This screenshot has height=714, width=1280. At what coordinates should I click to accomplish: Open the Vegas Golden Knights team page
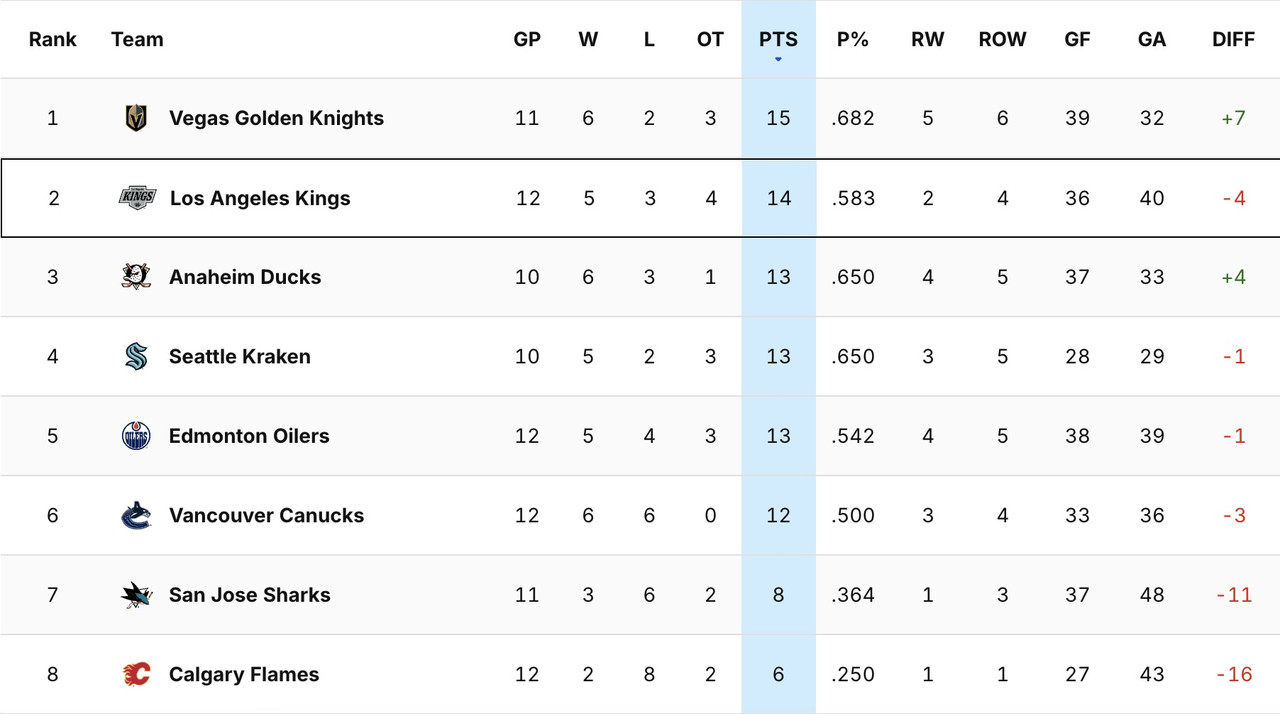pos(276,117)
